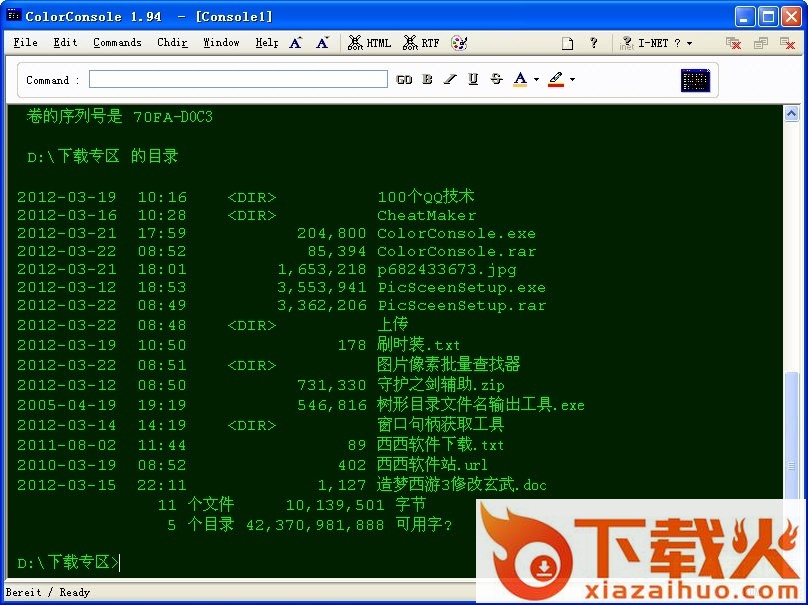Toggle strikethrough formatting
Image resolution: width=808 pixels, height=605 pixels.
[496, 79]
